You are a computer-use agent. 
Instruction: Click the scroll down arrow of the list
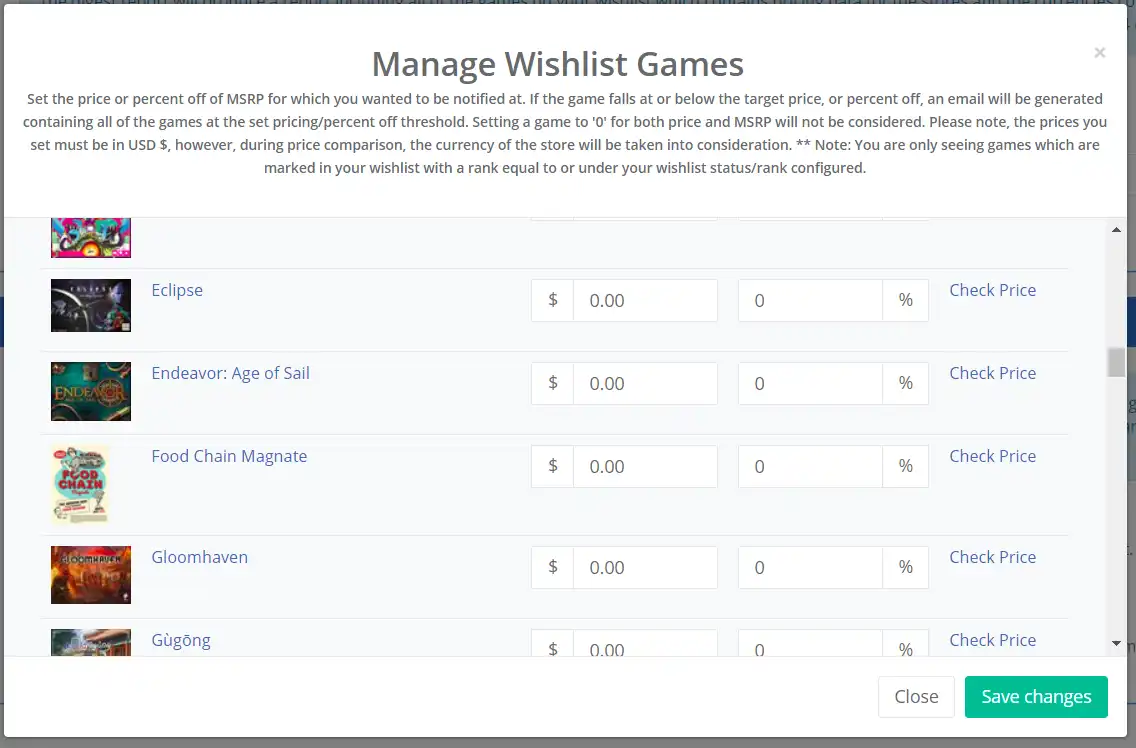tap(1116, 644)
